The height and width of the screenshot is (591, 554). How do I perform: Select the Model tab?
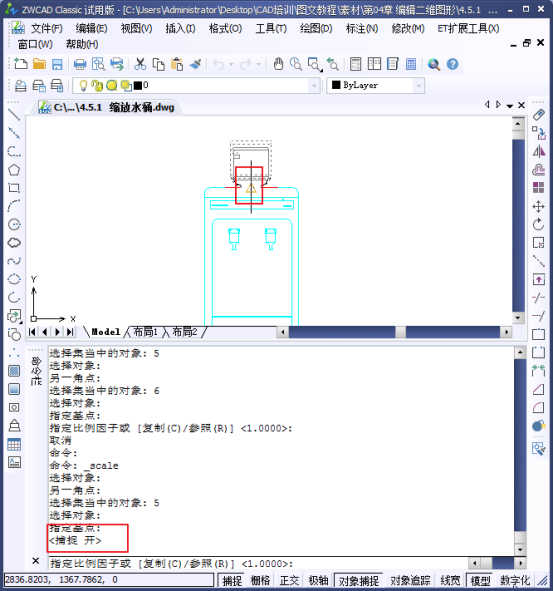[x=106, y=332]
